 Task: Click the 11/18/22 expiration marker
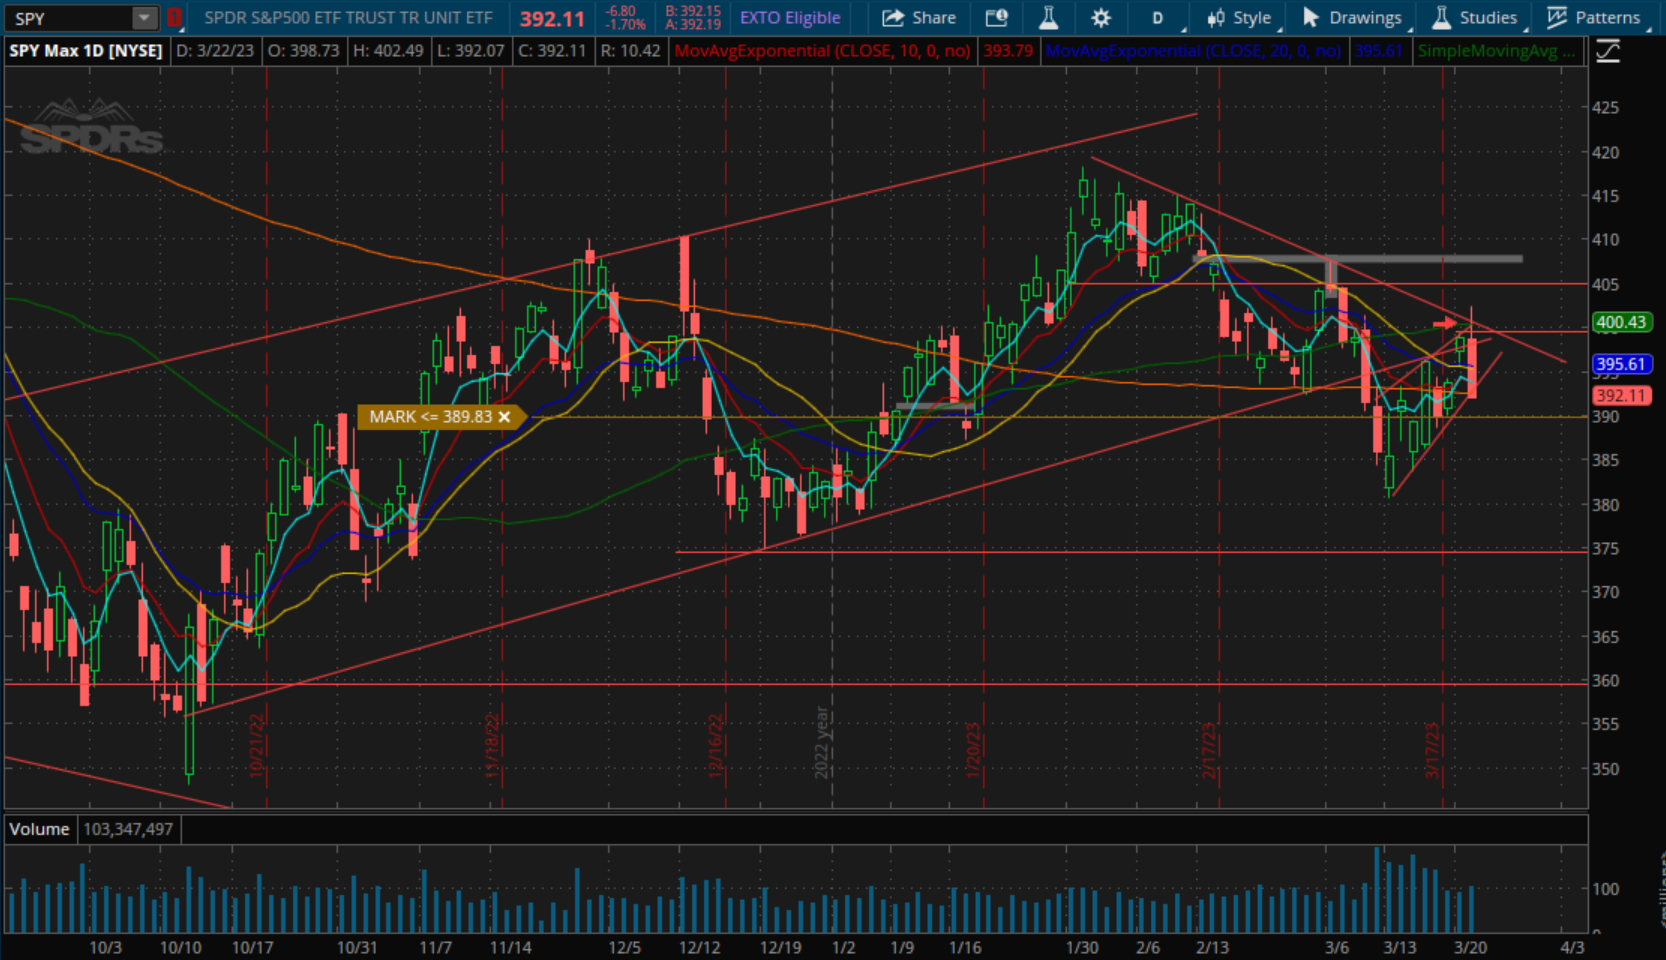[492, 746]
